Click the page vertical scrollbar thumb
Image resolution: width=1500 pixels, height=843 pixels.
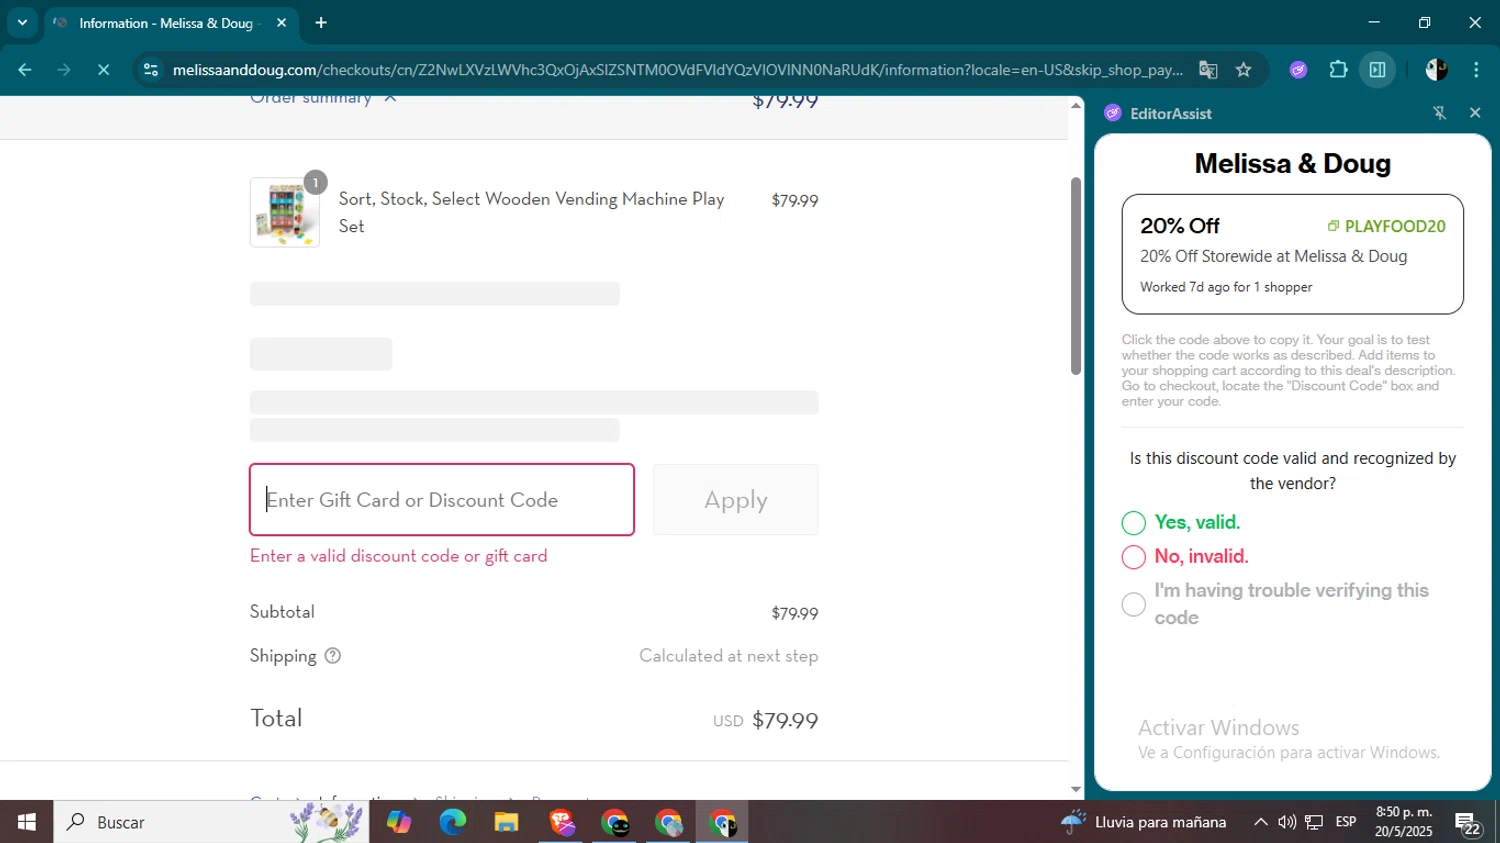pyautogui.click(x=1076, y=275)
